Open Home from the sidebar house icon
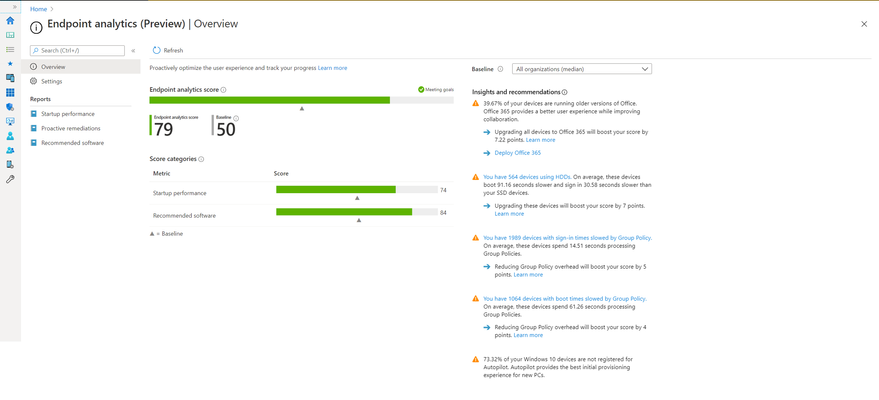 (x=10, y=21)
